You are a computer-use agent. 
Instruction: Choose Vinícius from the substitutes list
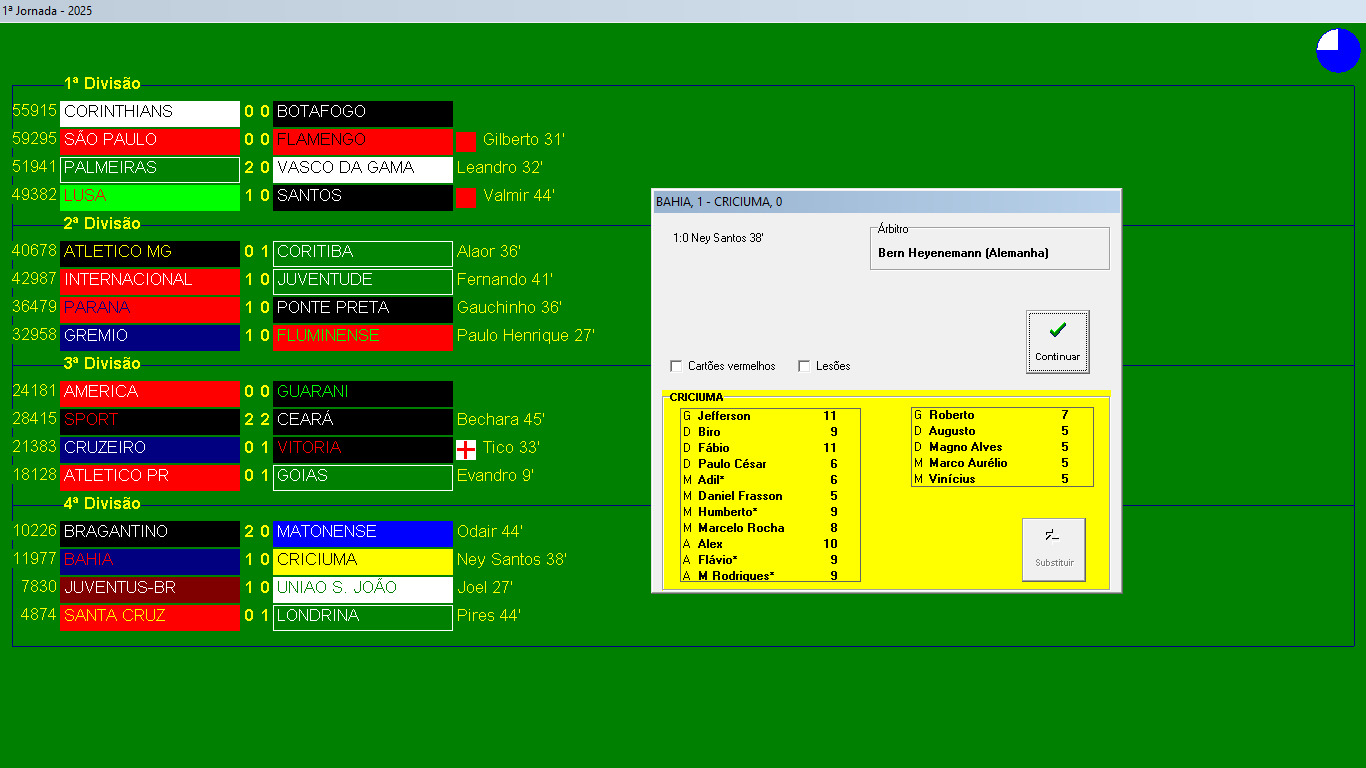tap(951, 479)
